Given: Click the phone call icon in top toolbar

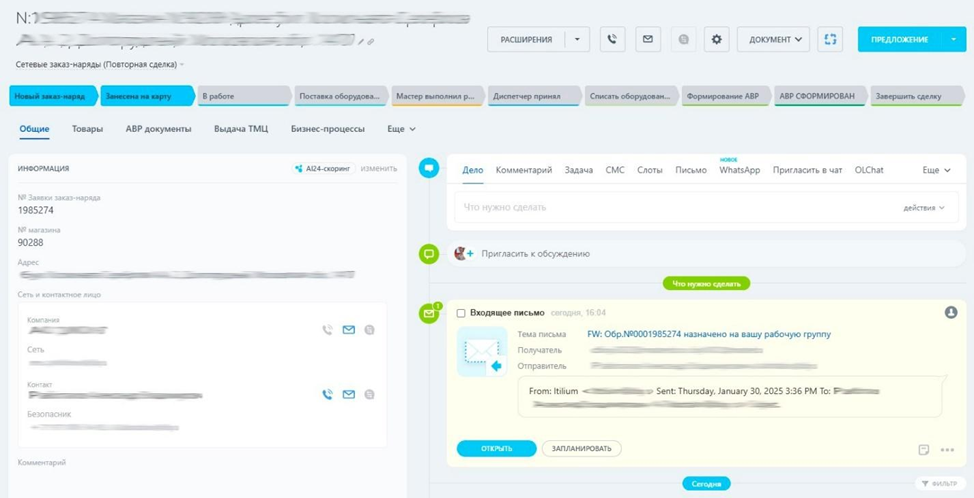Looking at the screenshot, I should pyautogui.click(x=612, y=39).
